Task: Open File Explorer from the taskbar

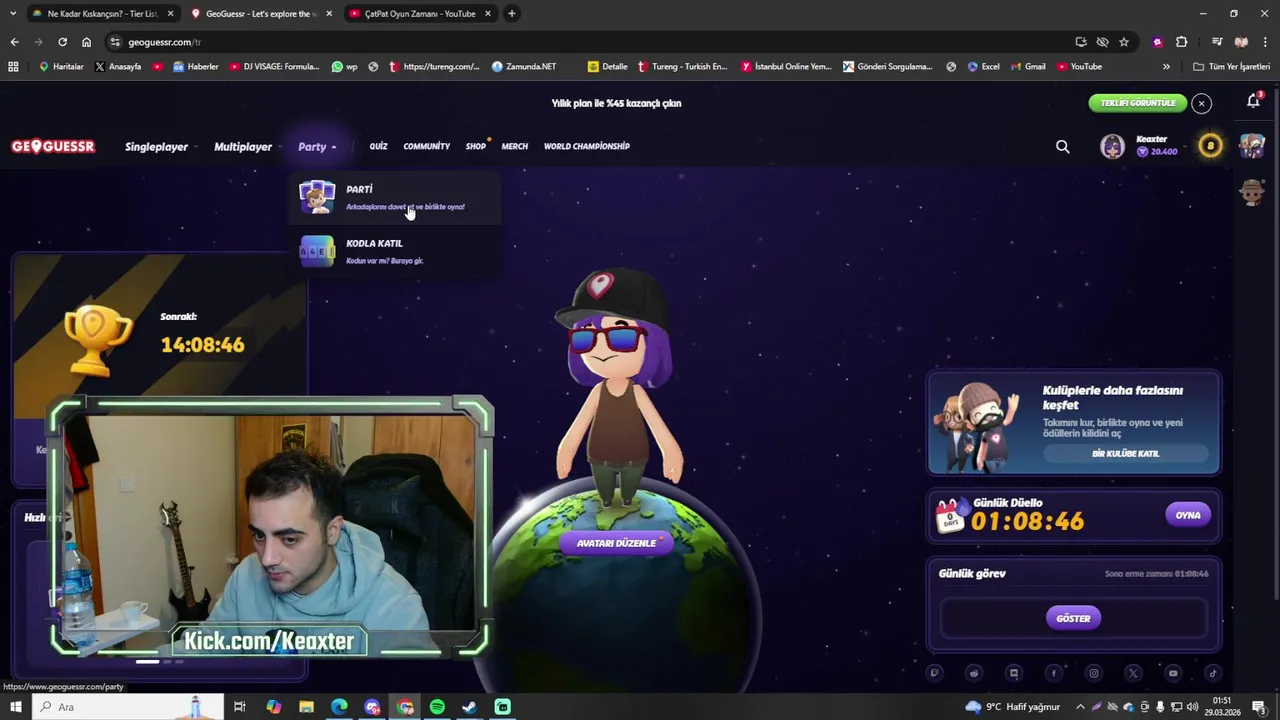Action: pos(306,707)
